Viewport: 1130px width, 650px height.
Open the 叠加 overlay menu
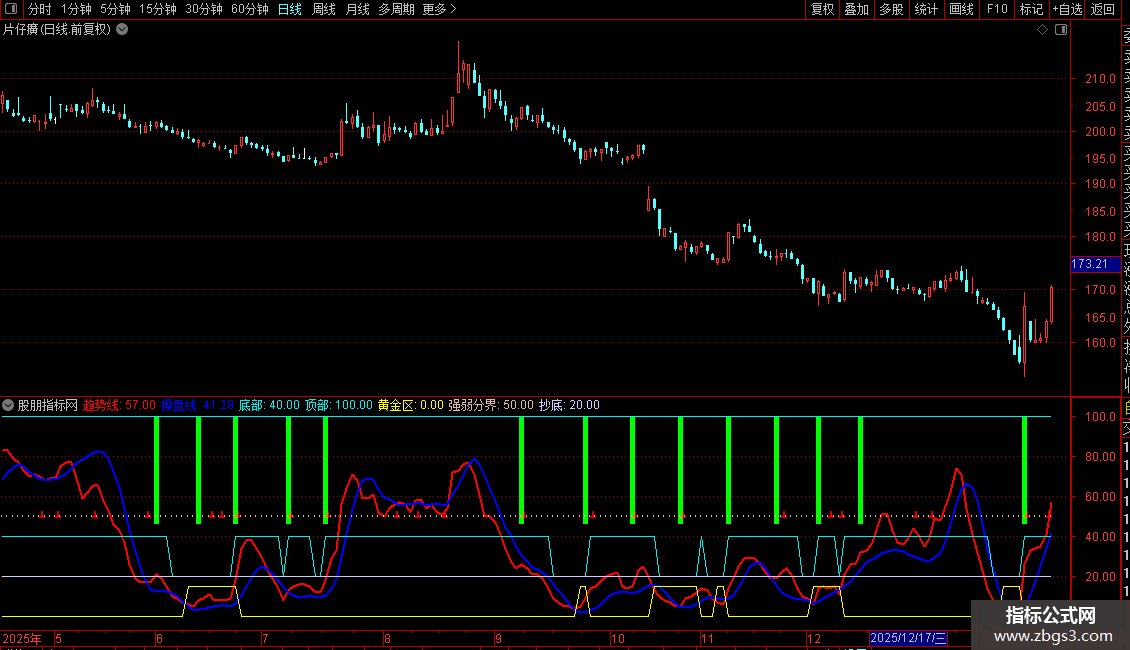coord(857,9)
